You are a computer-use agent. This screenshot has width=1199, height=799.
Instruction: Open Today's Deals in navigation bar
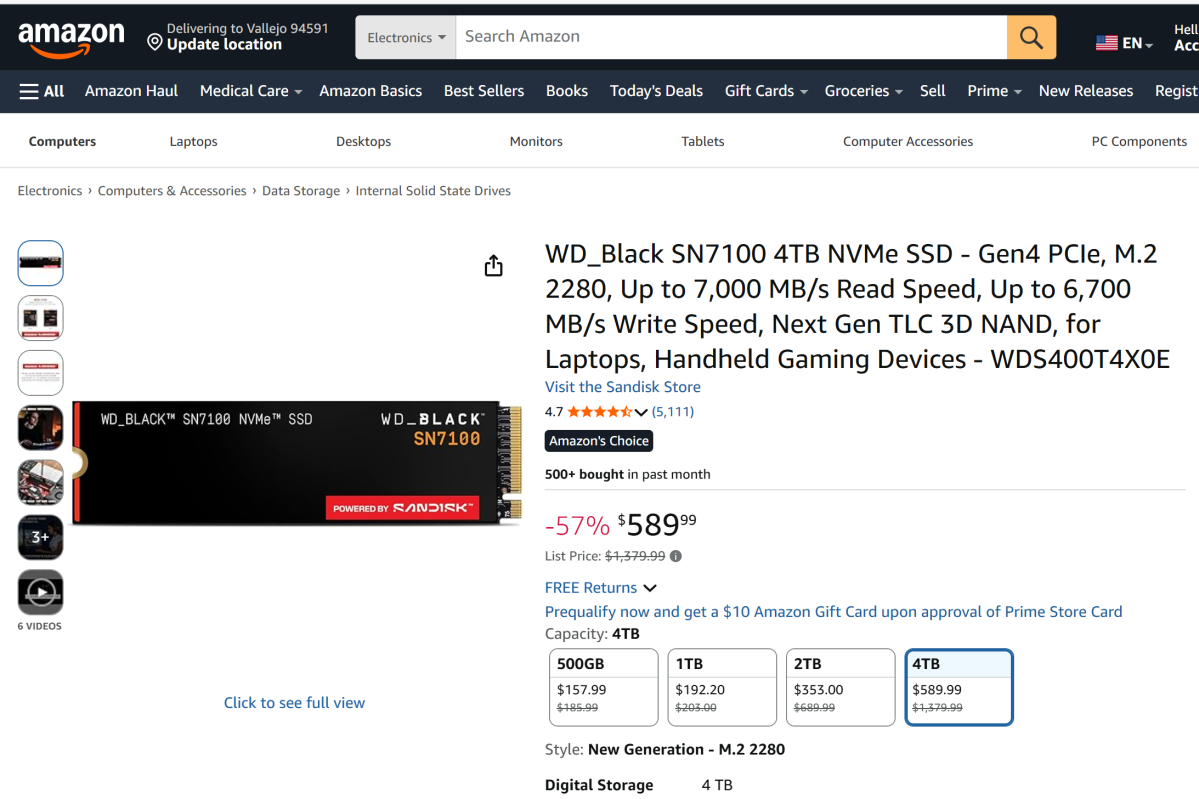[656, 91]
